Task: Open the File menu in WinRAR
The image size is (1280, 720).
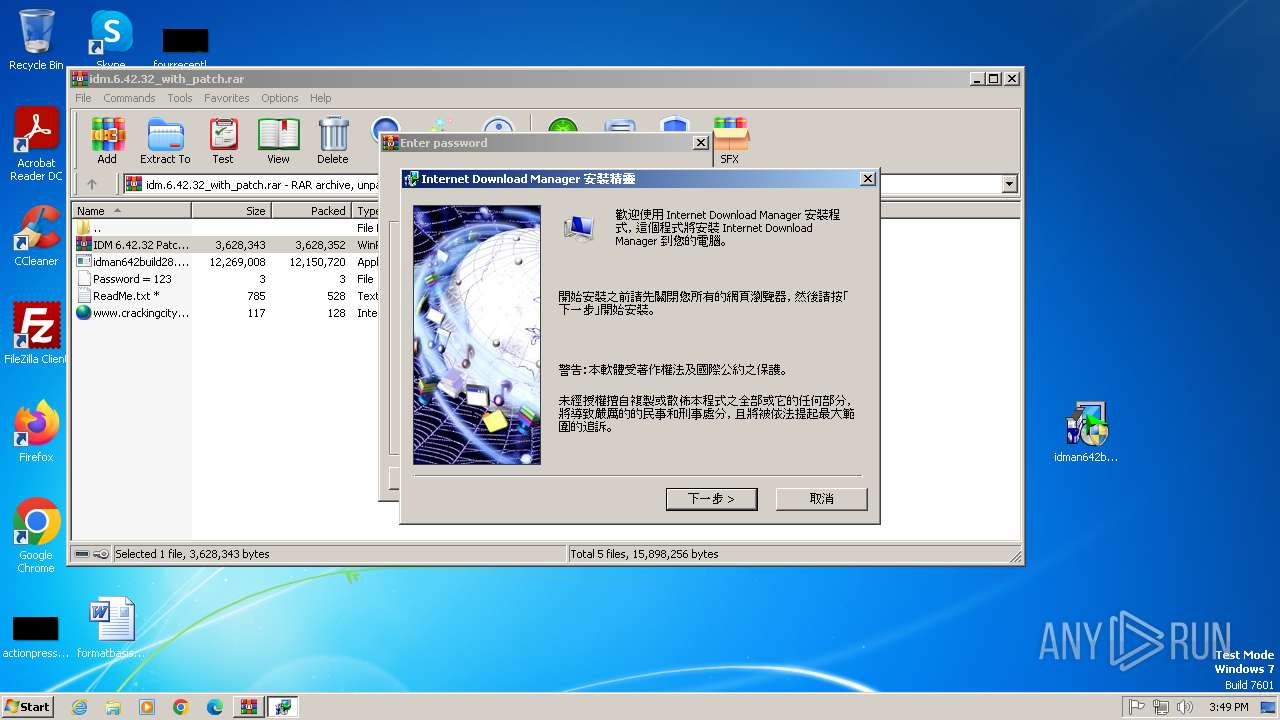Action: pos(83,98)
